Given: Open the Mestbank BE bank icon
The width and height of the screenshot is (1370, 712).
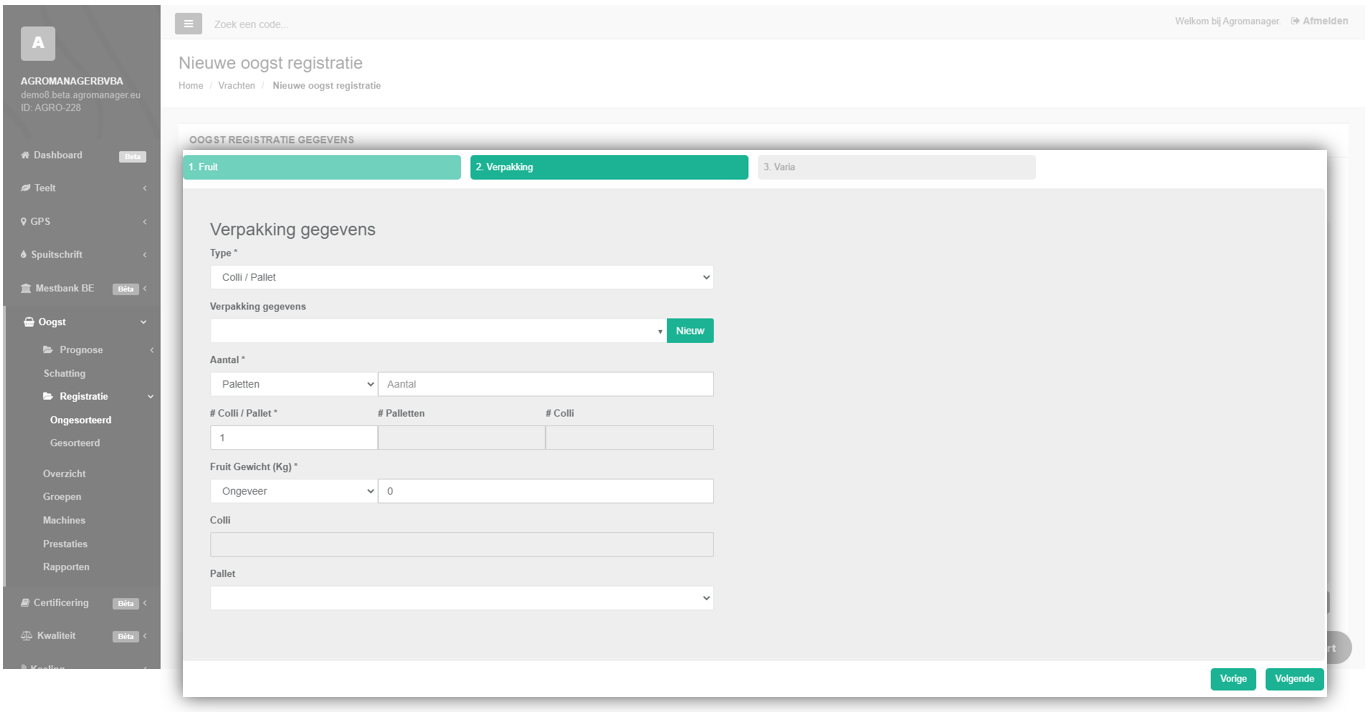Looking at the screenshot, I should [x=26, y=288].
